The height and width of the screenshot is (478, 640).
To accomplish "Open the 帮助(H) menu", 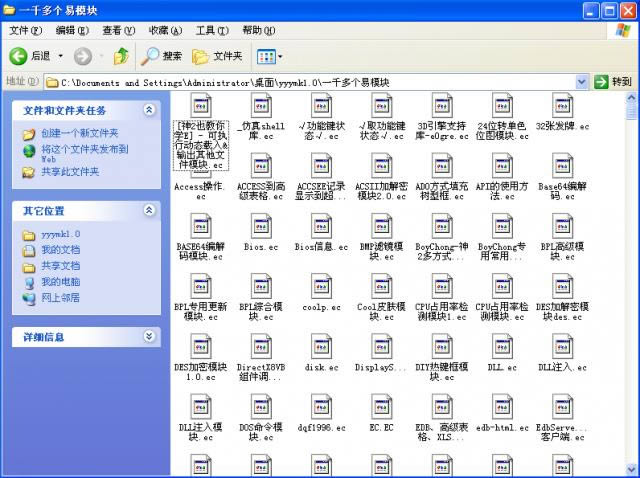I will click(259, 31).
